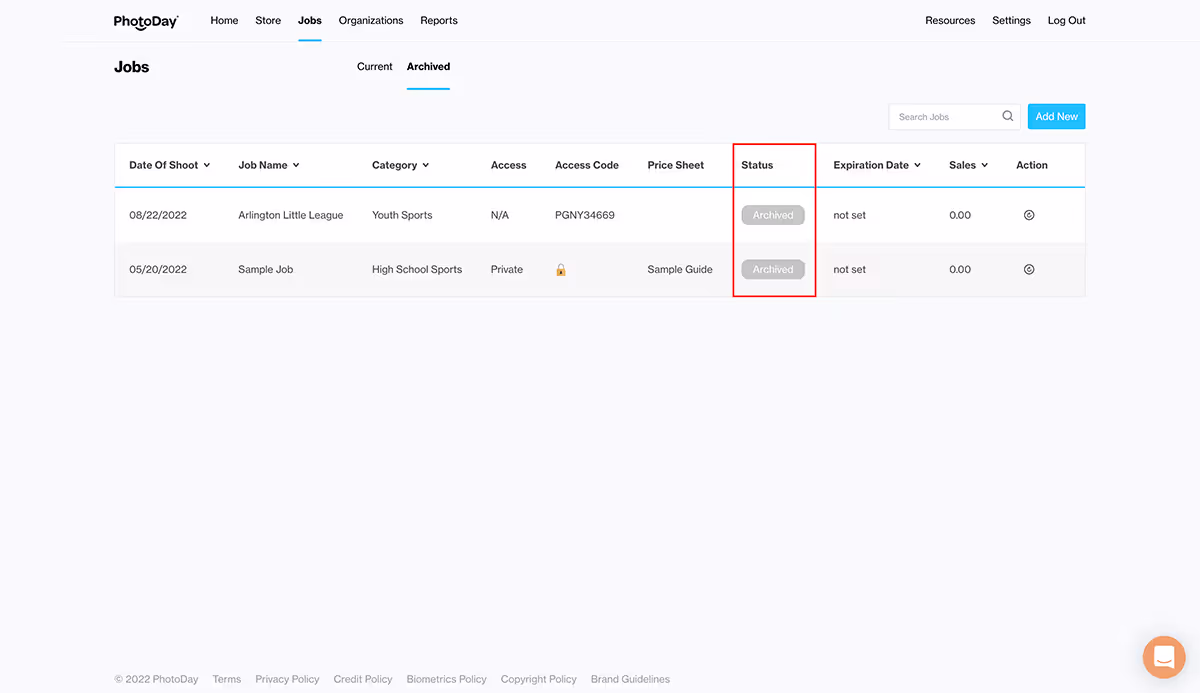Click the 0.00 sales value for Arlington Little League
The width and height of the screenshot is (1200, 693).
tap(960, 215)
